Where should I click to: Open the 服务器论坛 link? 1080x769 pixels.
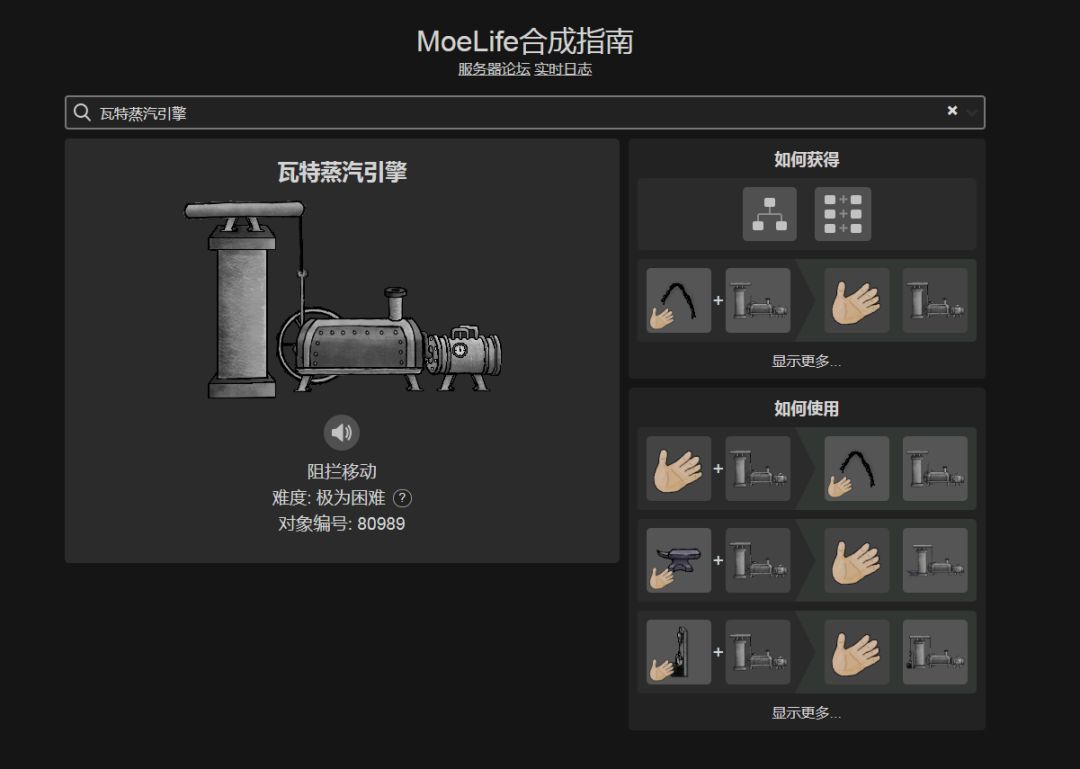tap(494, 69)
